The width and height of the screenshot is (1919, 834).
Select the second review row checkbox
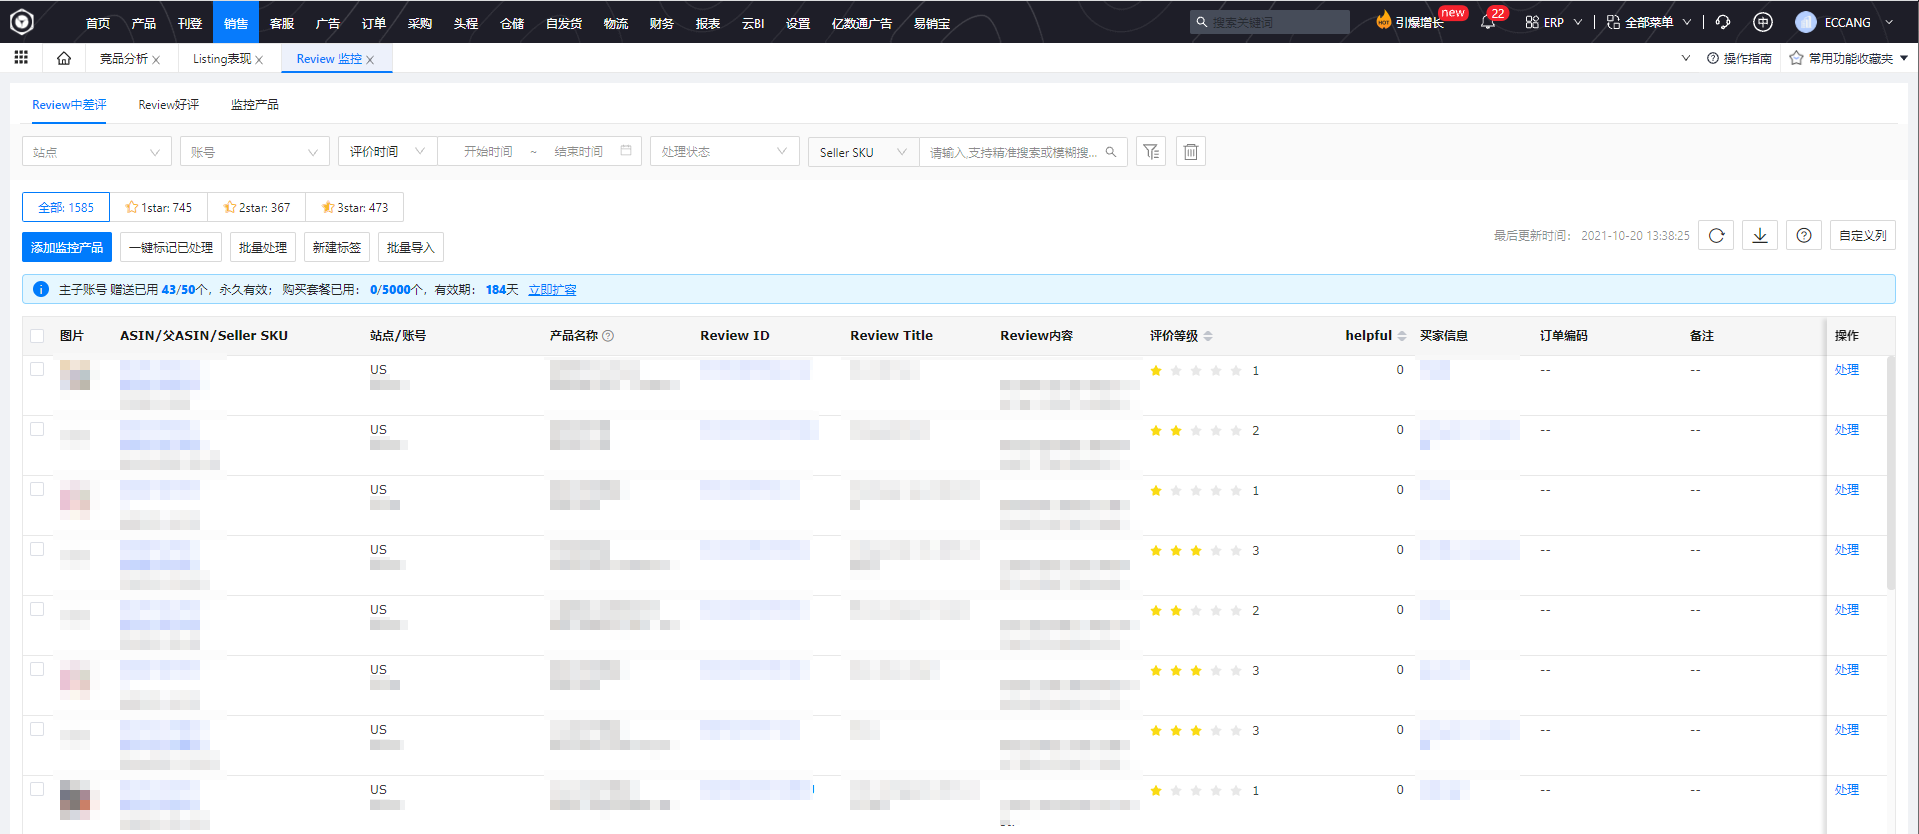pos(37,429)
